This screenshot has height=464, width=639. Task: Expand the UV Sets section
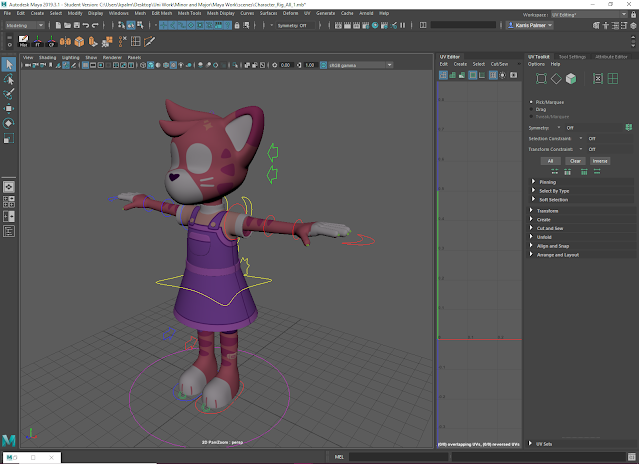tap(581, 444)
